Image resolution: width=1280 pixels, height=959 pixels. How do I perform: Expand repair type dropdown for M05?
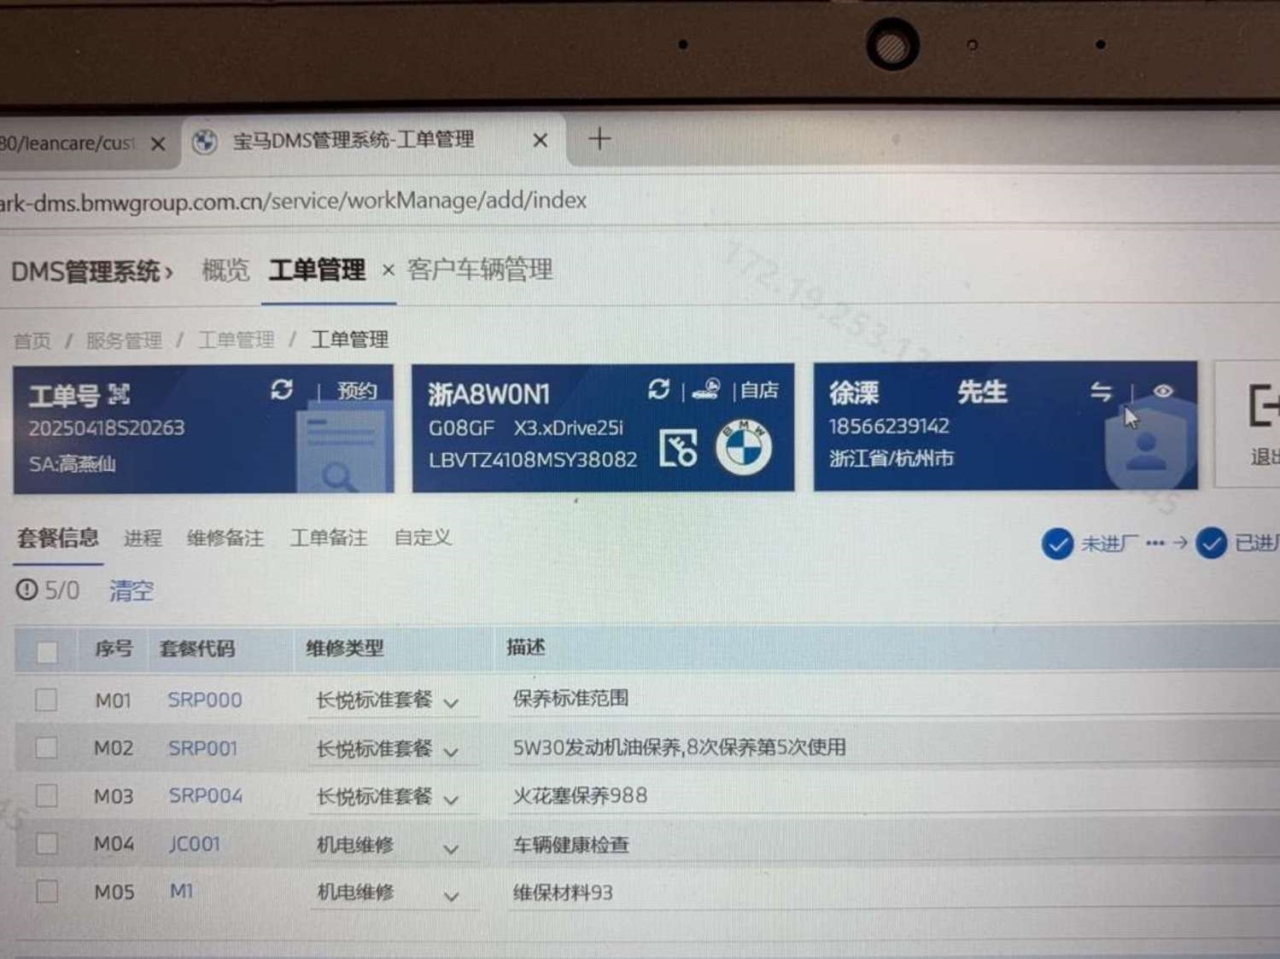(x=451, y=897)
